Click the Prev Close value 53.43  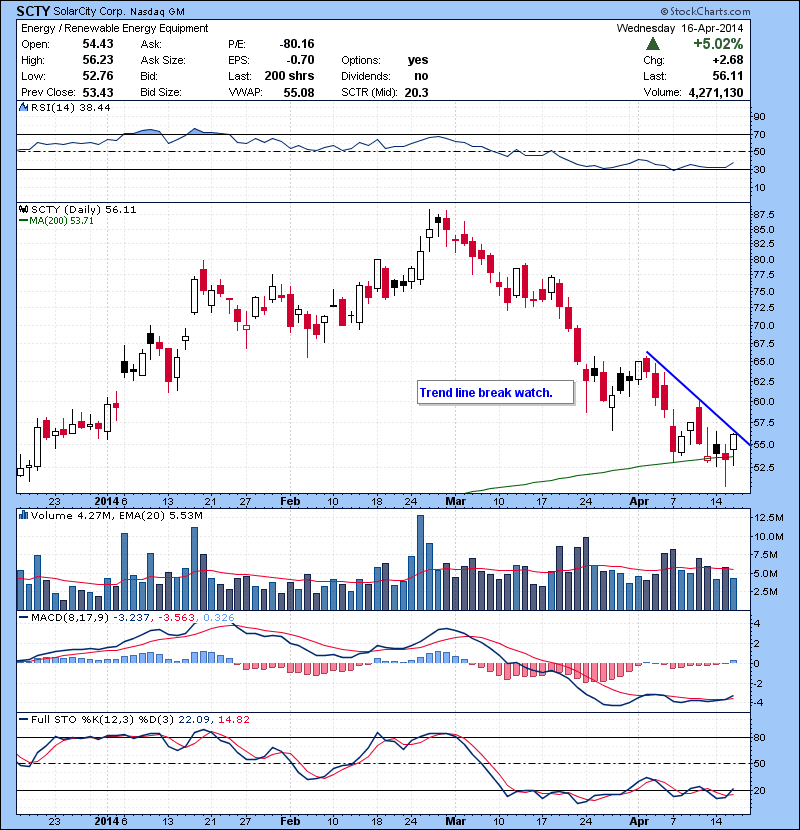click(x=98, y=92)
